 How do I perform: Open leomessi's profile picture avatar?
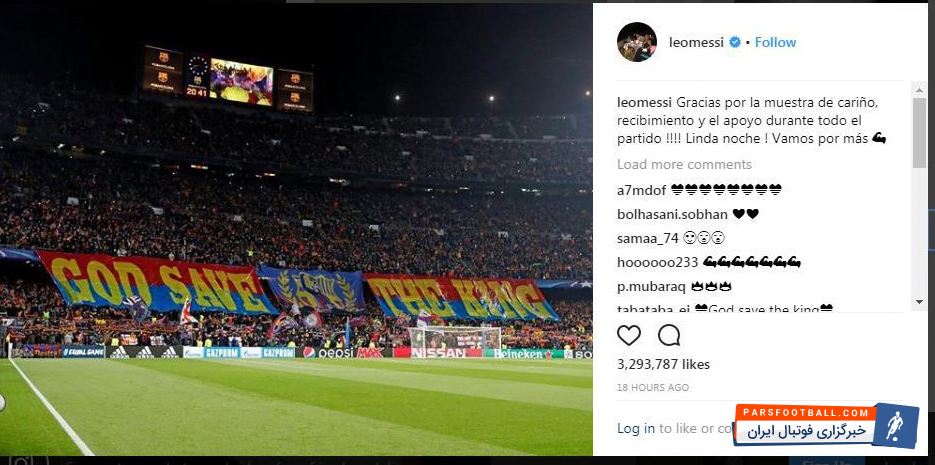pos(637,42)
